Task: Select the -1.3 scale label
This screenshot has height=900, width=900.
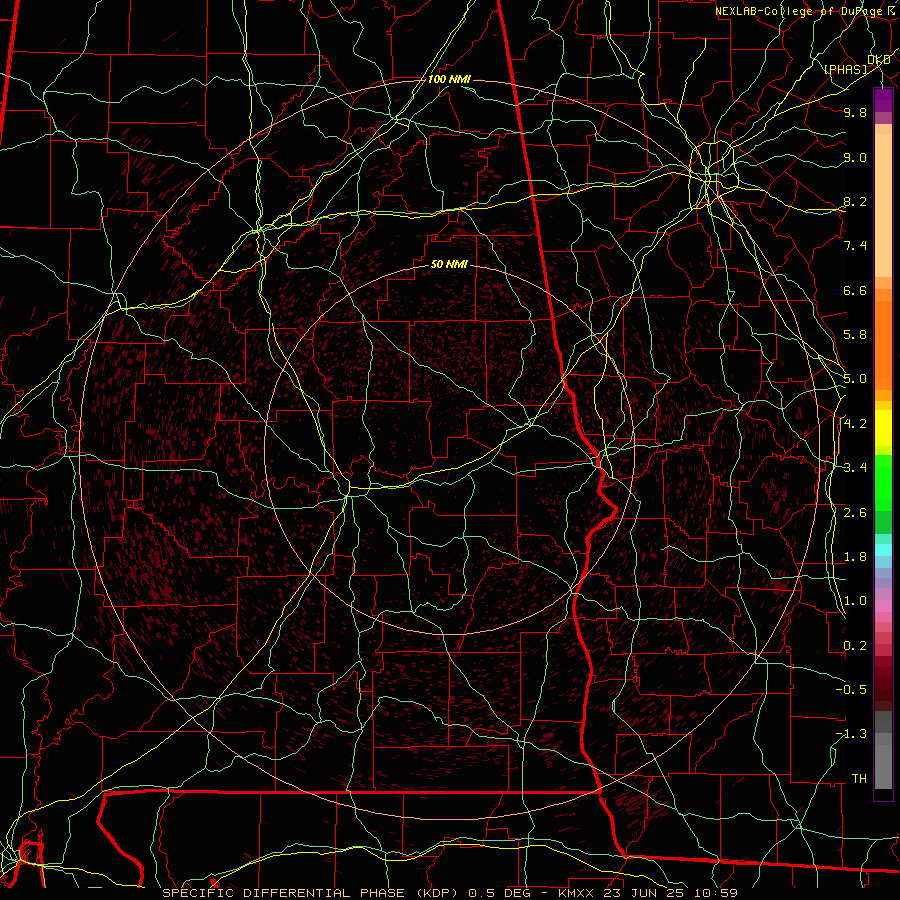Action: (851, 734)
